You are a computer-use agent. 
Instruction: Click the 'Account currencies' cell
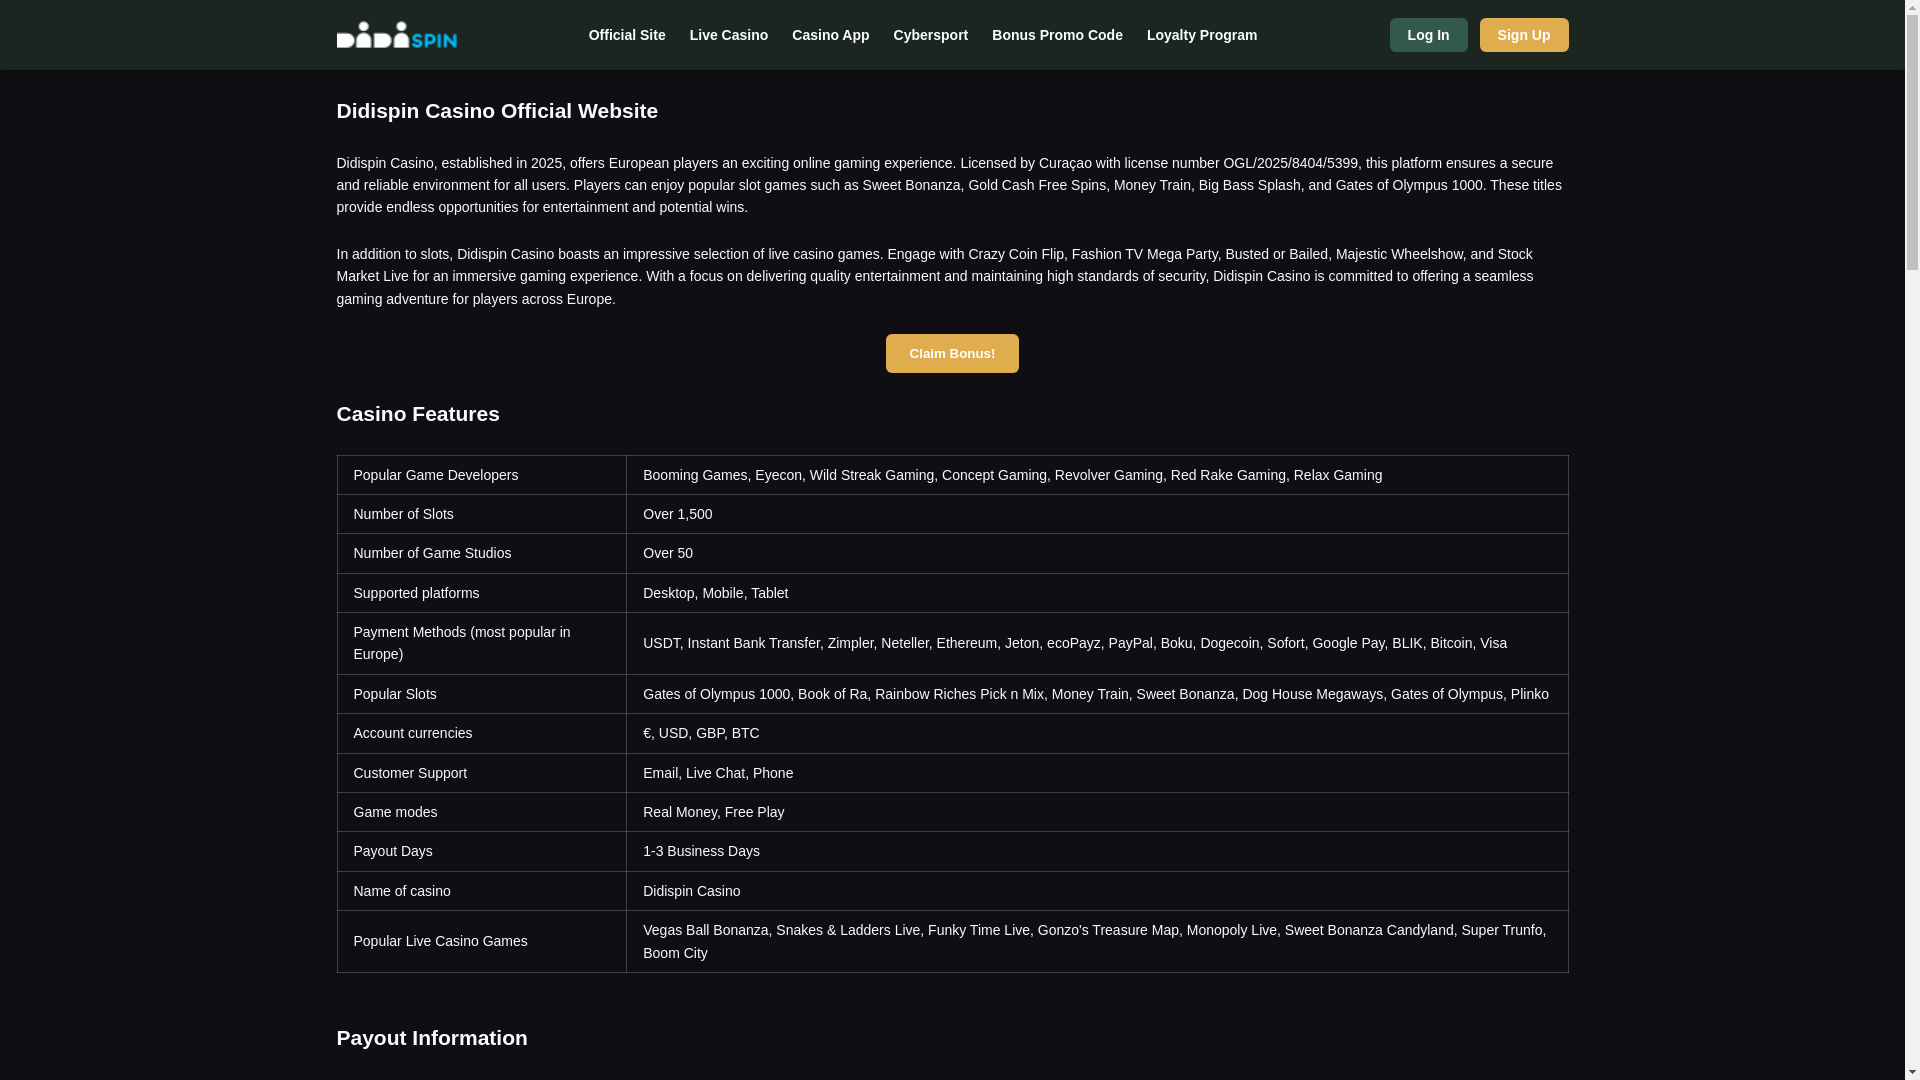(482, 733)
